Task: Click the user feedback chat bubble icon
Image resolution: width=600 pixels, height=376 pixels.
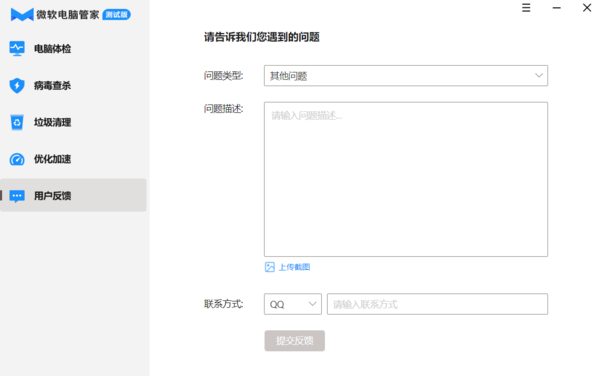Action: pyautogui.click(x=17, y=196)
